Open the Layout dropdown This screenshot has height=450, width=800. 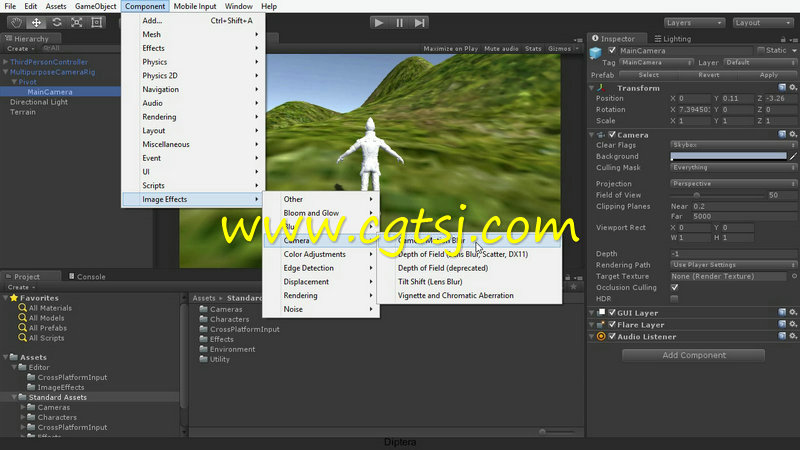click(762, 22)
